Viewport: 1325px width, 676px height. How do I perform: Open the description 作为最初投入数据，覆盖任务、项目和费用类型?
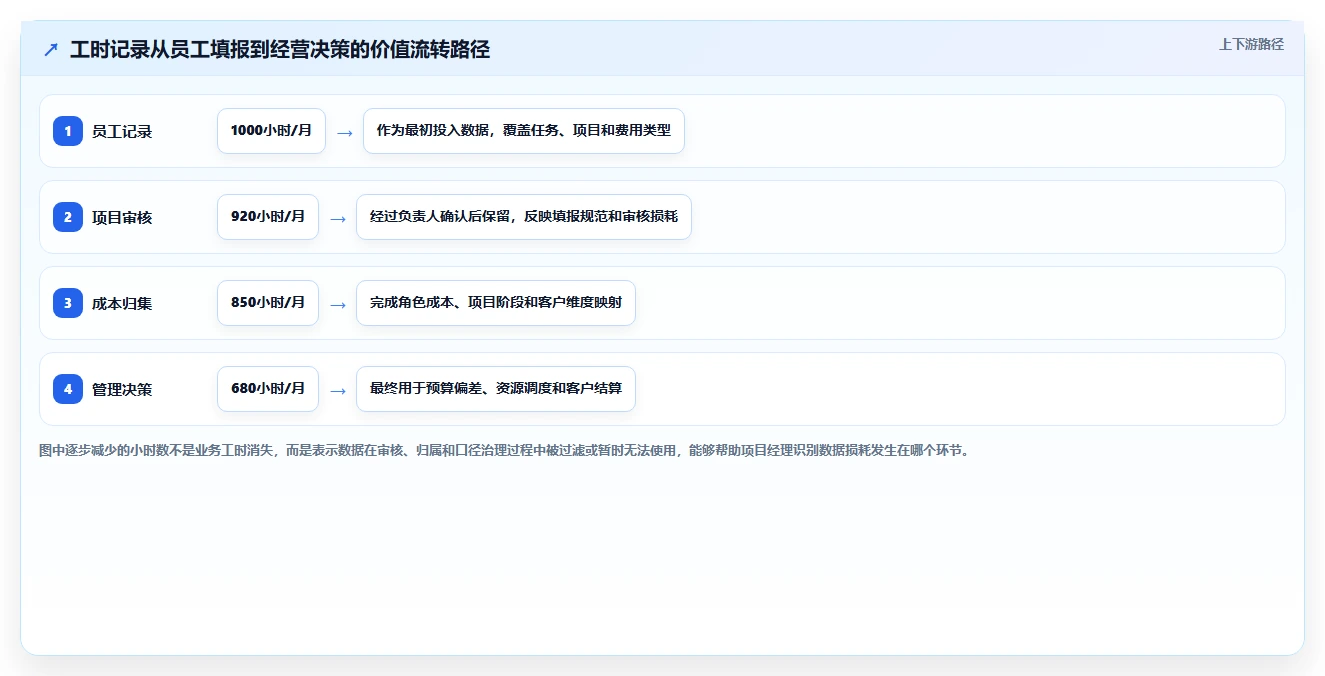(x=524, y=131)
